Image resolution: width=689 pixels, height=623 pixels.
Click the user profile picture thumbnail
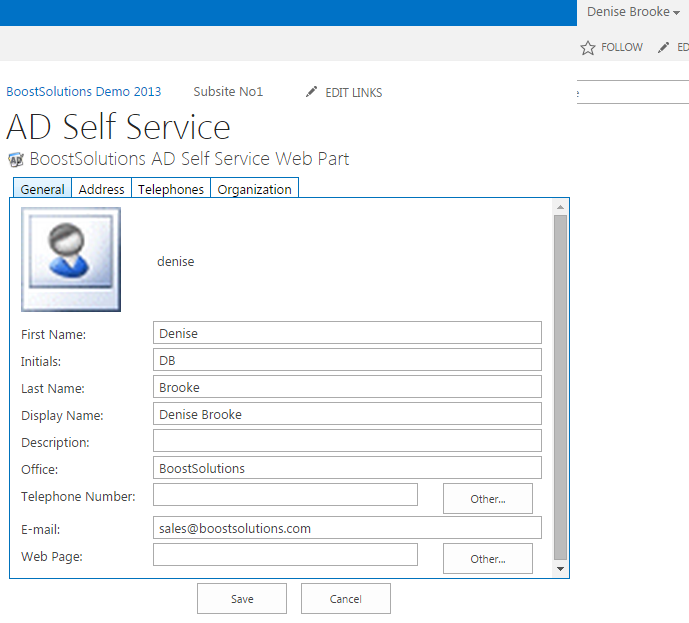[71, 260]
